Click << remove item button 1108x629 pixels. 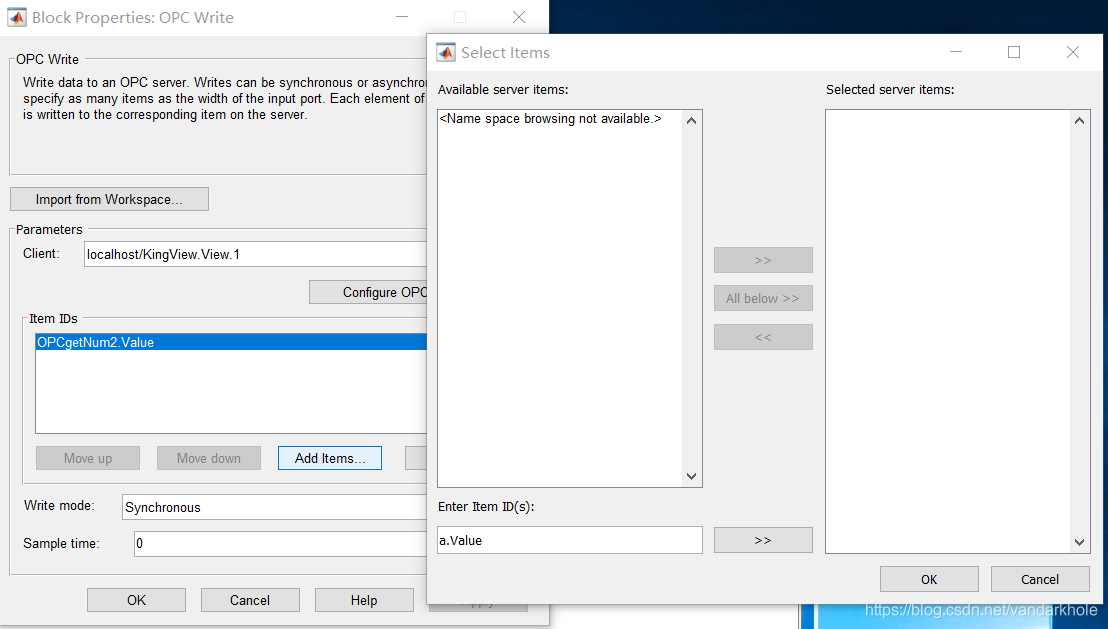763,337
